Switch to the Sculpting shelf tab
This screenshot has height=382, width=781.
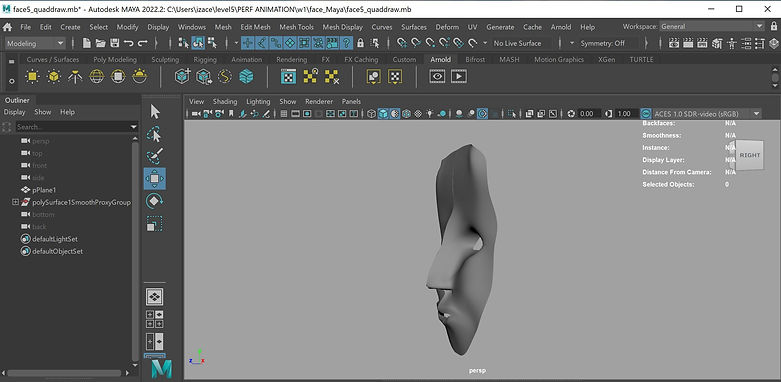click(165, 59)
